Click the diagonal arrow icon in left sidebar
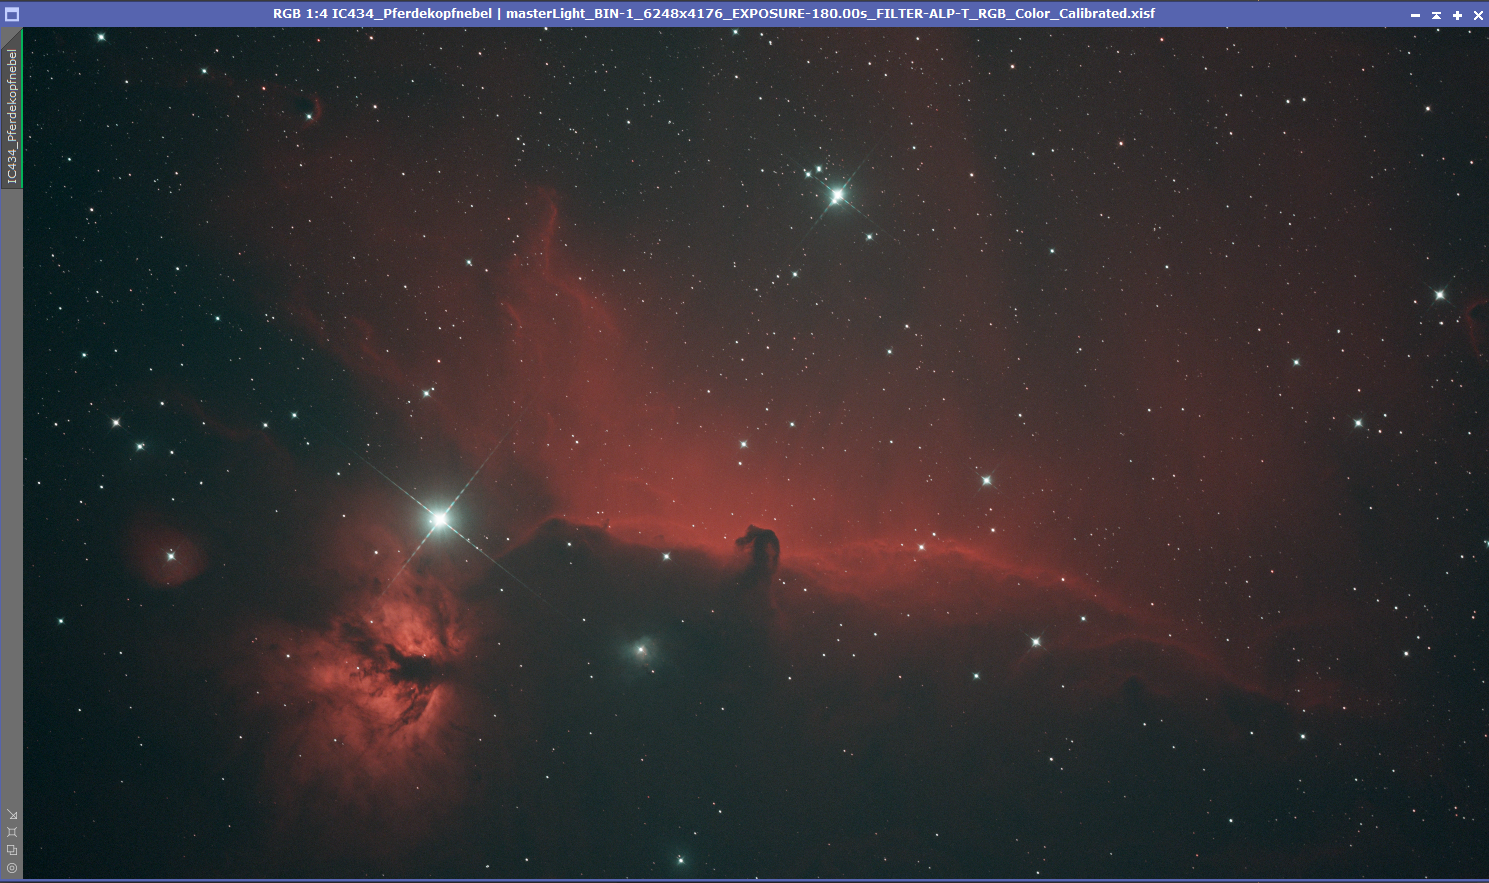This screenshot has height=883, width=1489. click(12, 815)
